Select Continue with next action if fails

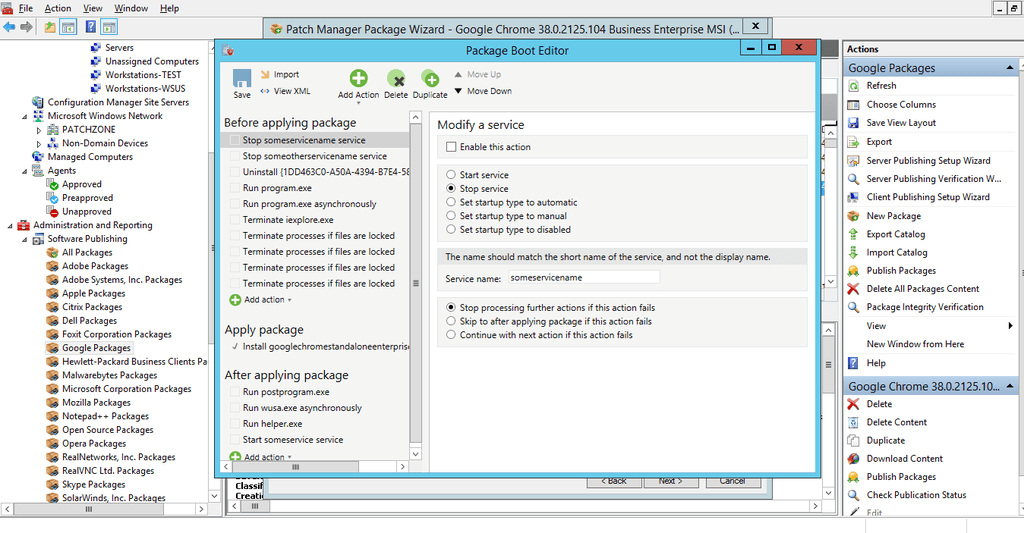pyautogui.click(x=451, y=335)
